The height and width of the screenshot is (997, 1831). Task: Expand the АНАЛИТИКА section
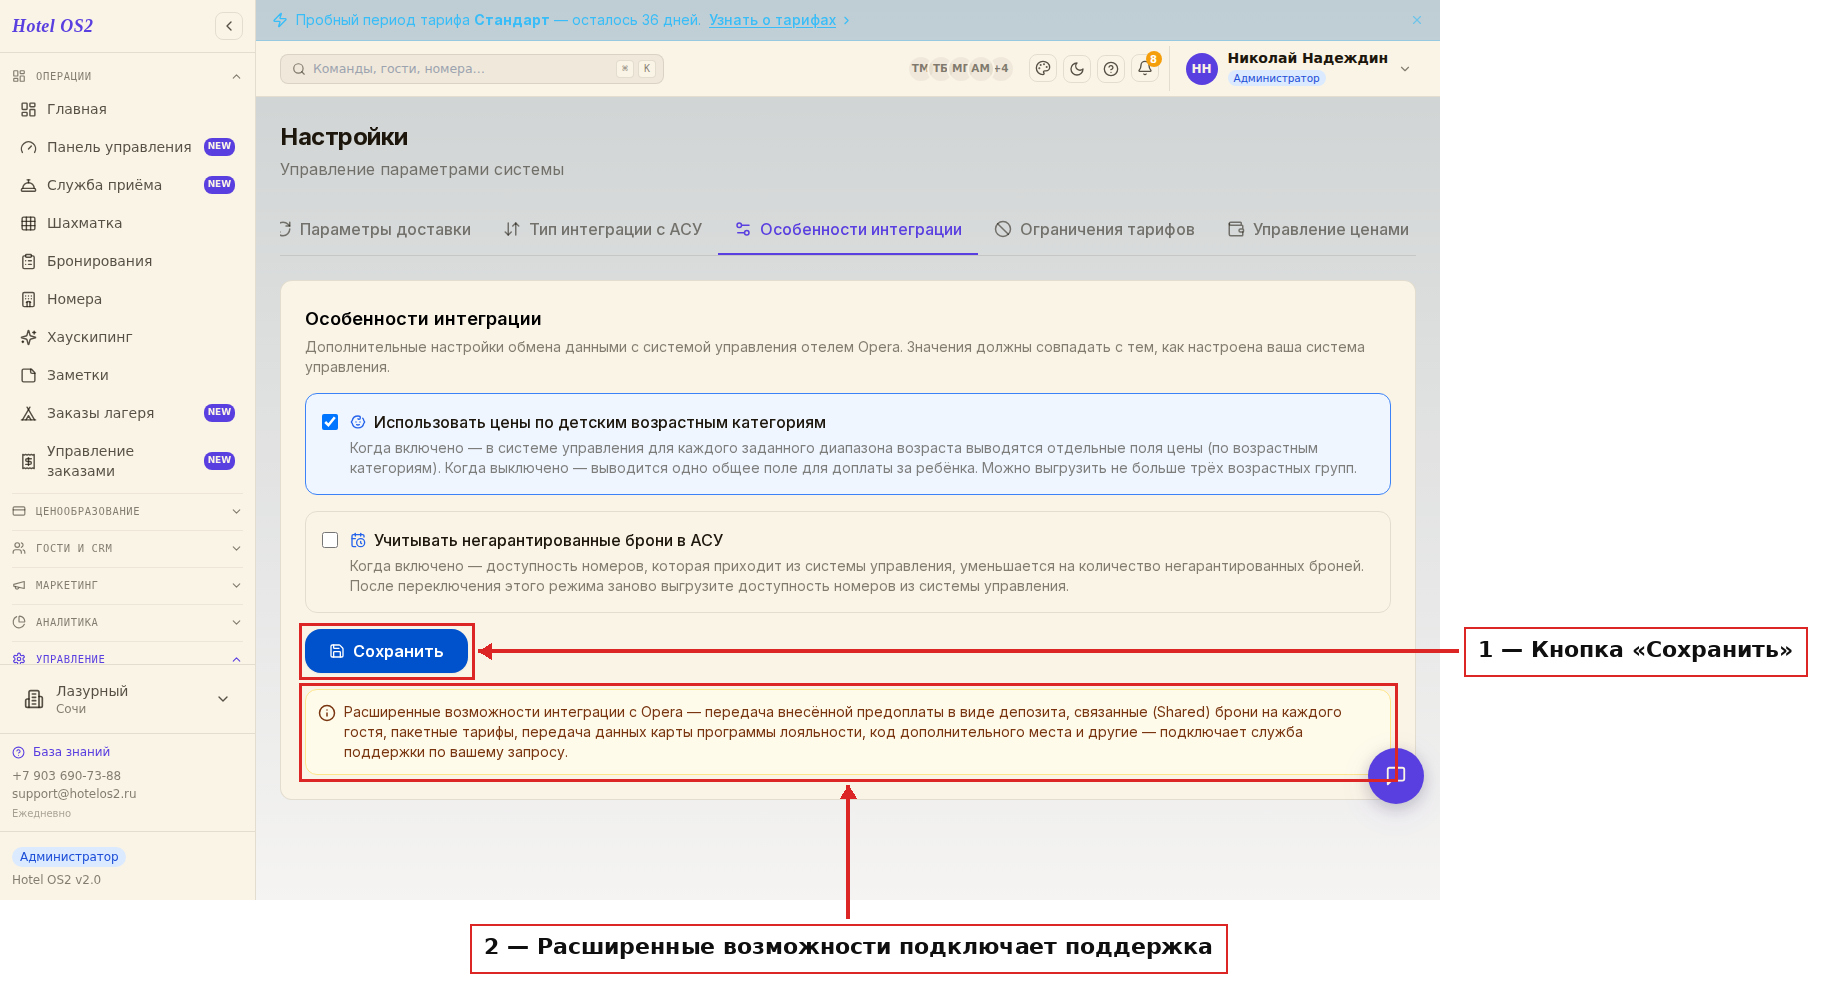pos(127,622)
